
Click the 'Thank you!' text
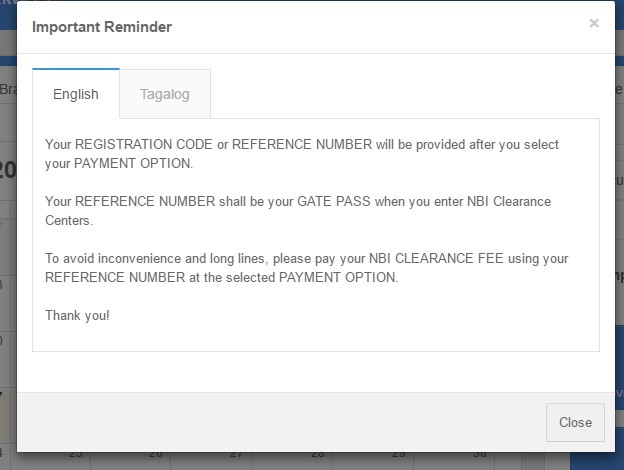tap(77, 315)
